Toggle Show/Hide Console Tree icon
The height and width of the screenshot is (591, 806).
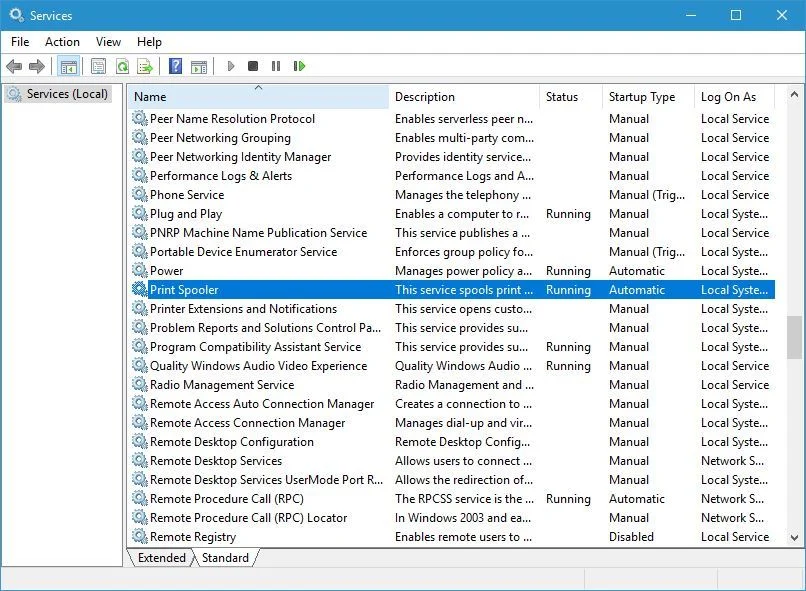point(68,66)
